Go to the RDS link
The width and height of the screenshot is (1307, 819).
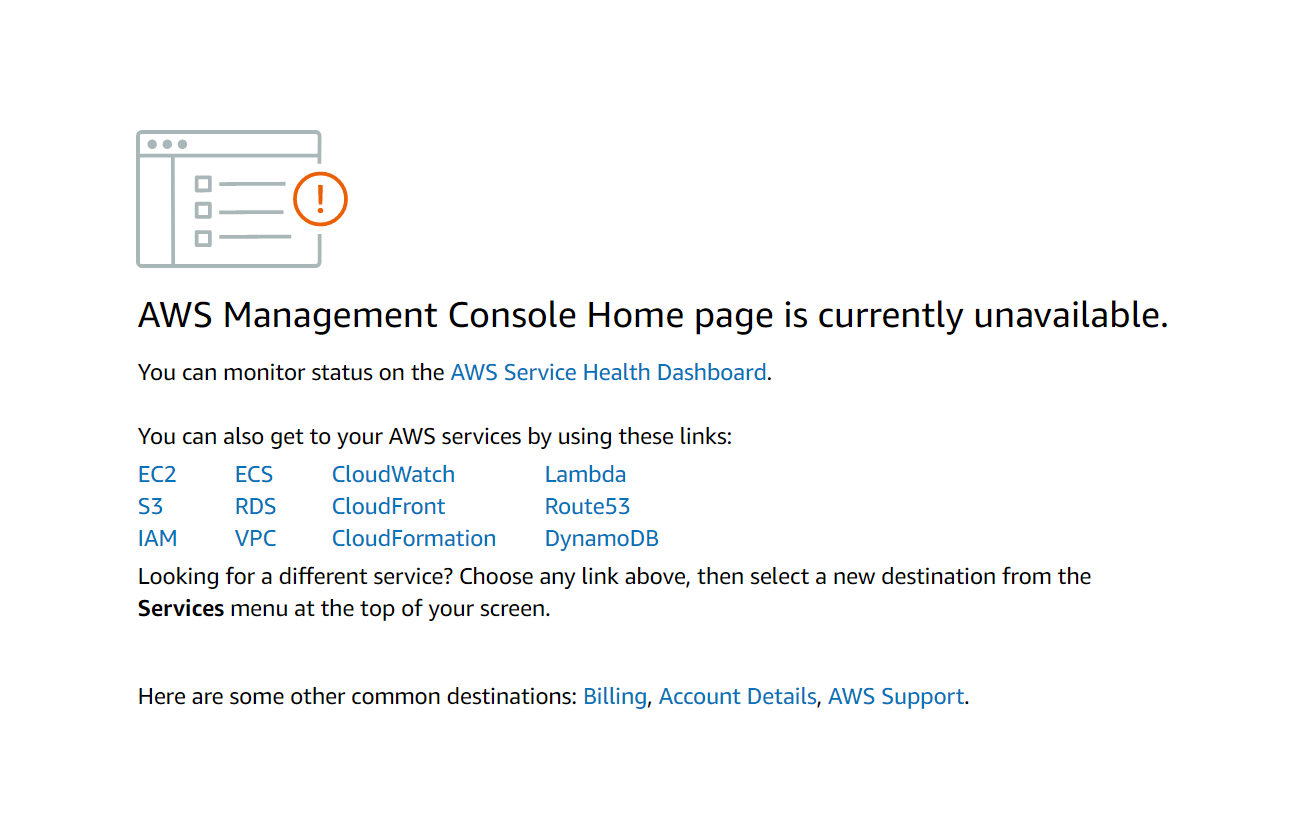tap(256, 506)
